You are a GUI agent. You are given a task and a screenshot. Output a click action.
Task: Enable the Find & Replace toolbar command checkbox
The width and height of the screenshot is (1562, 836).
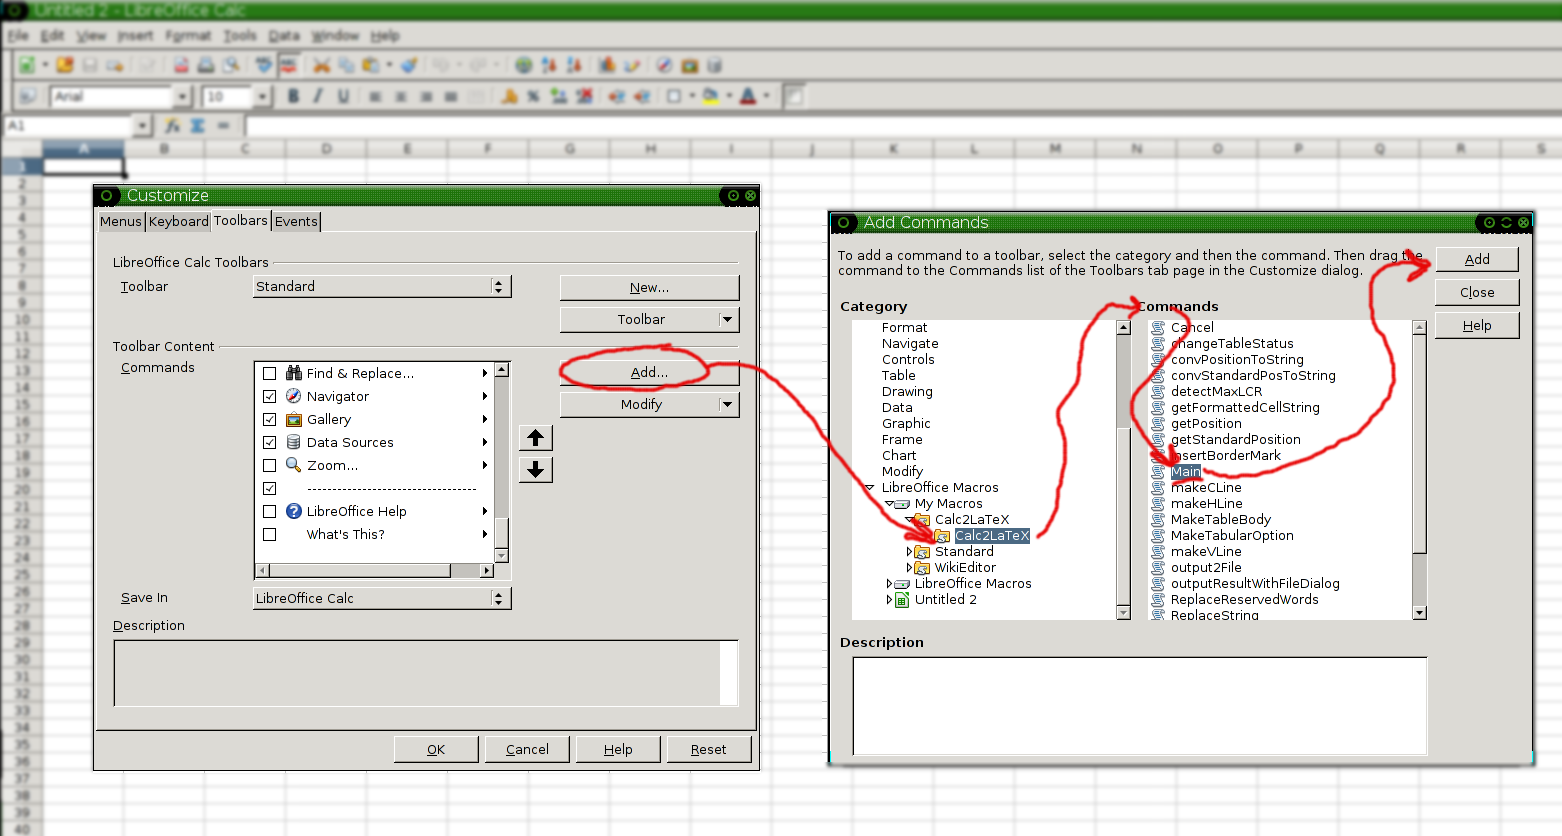click(x=270, y=372)
